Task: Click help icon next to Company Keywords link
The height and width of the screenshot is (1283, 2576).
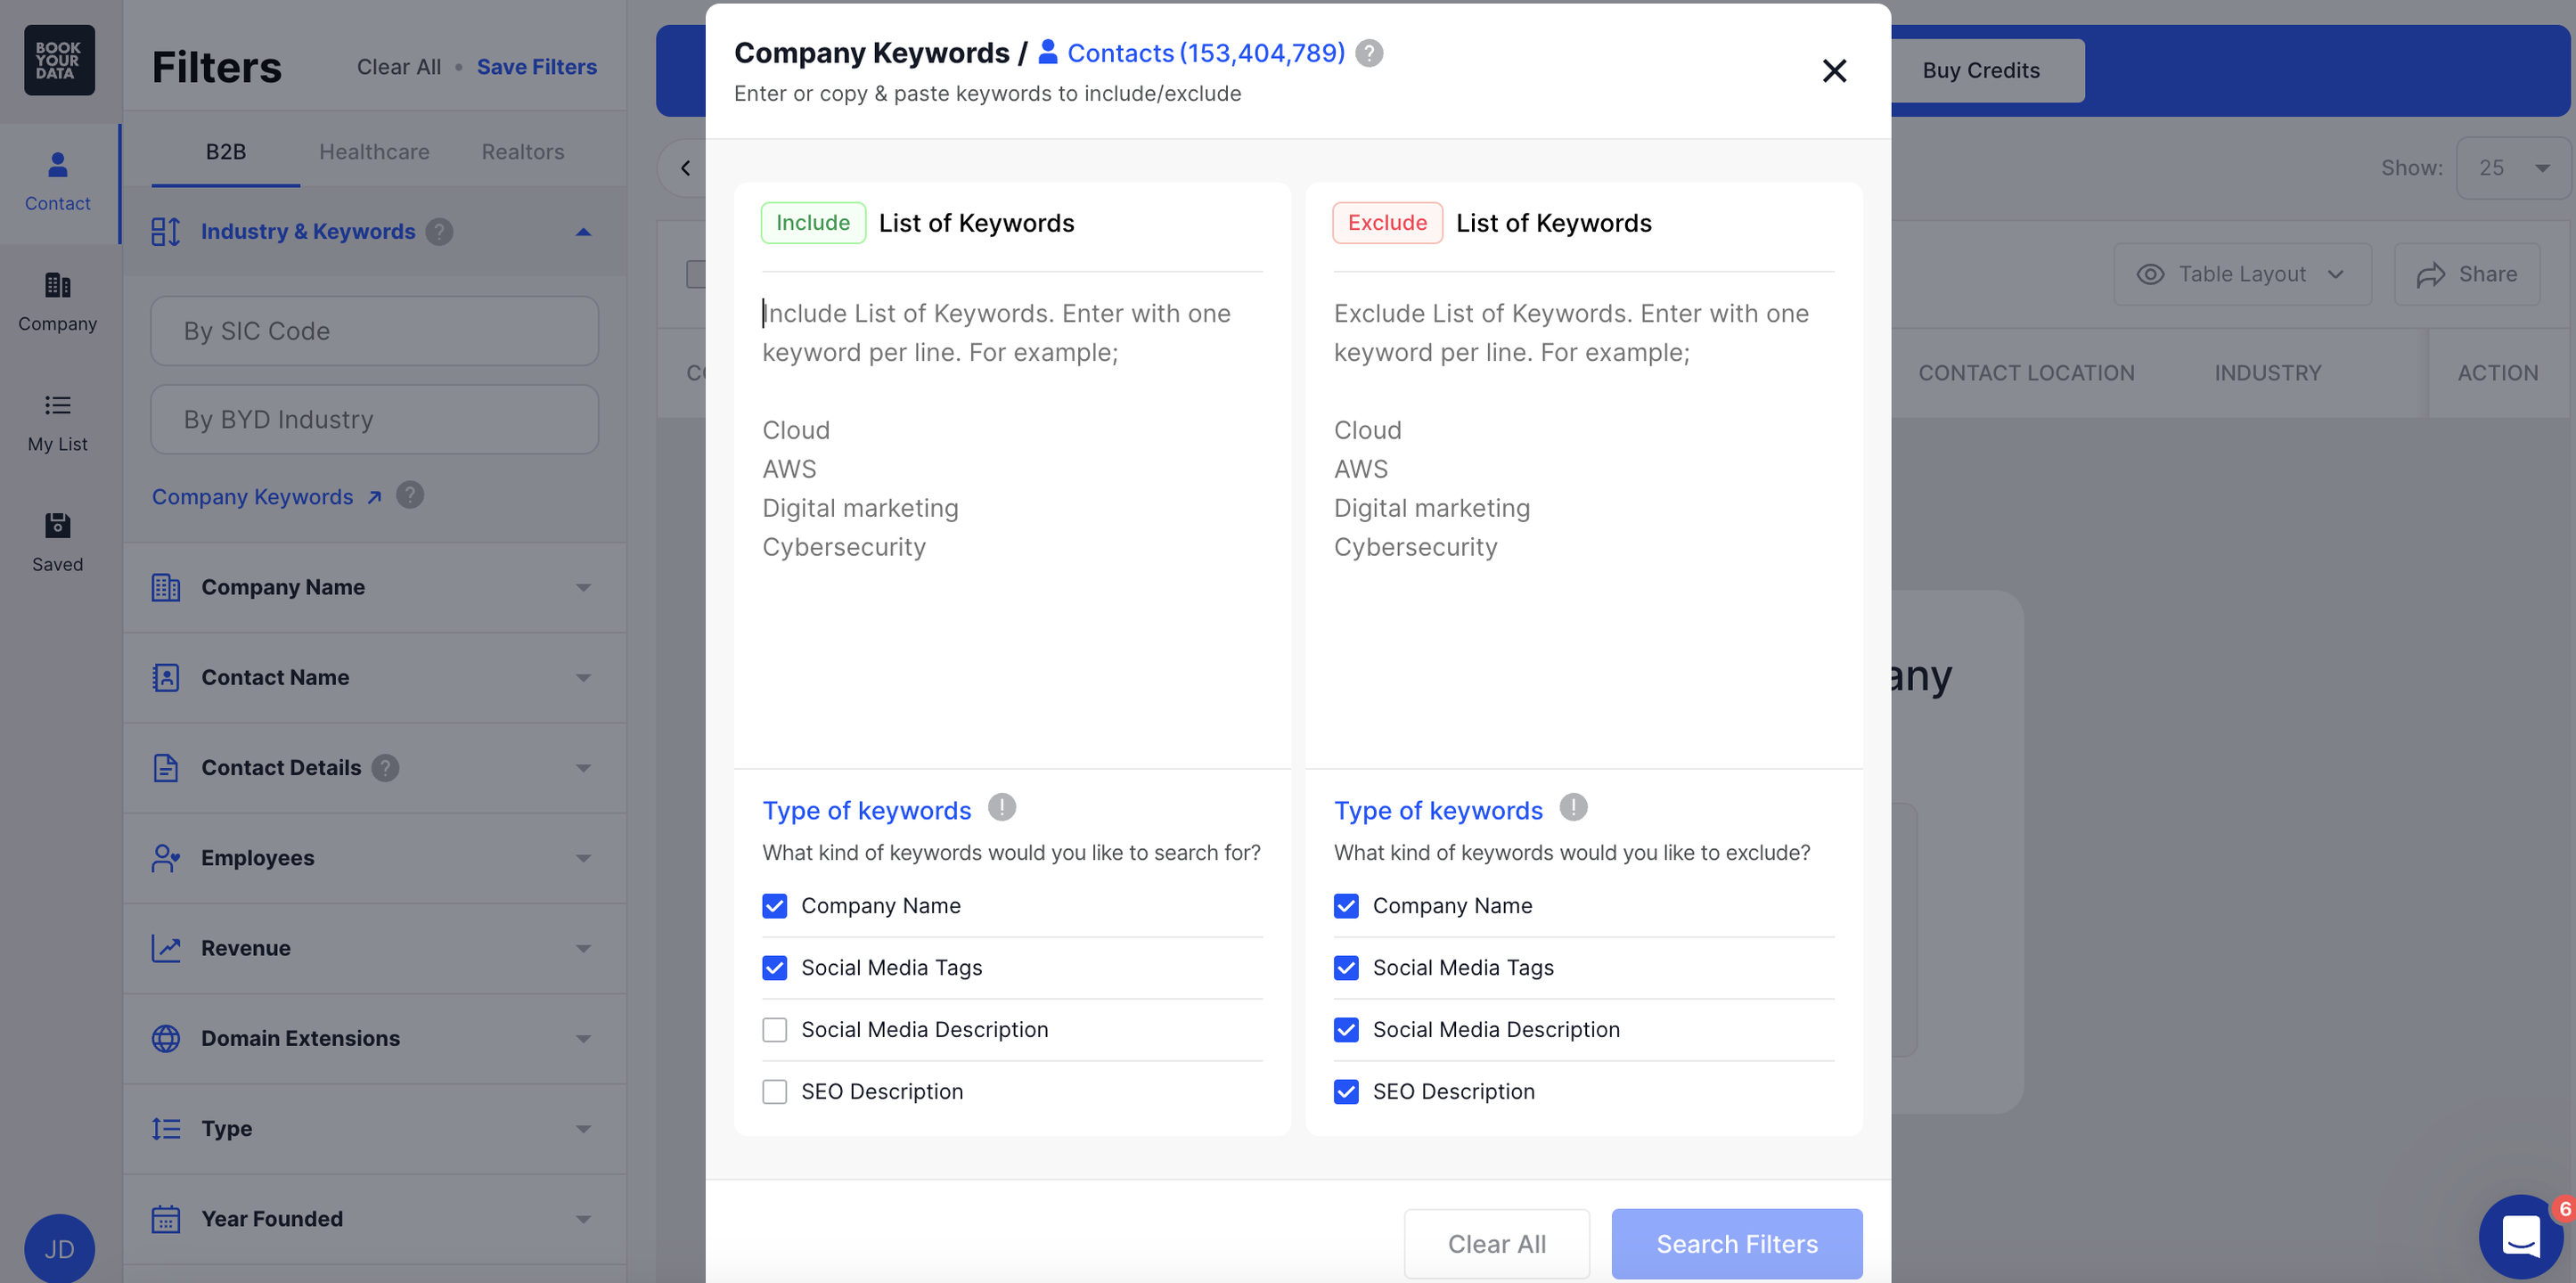Action: [410, 496]
